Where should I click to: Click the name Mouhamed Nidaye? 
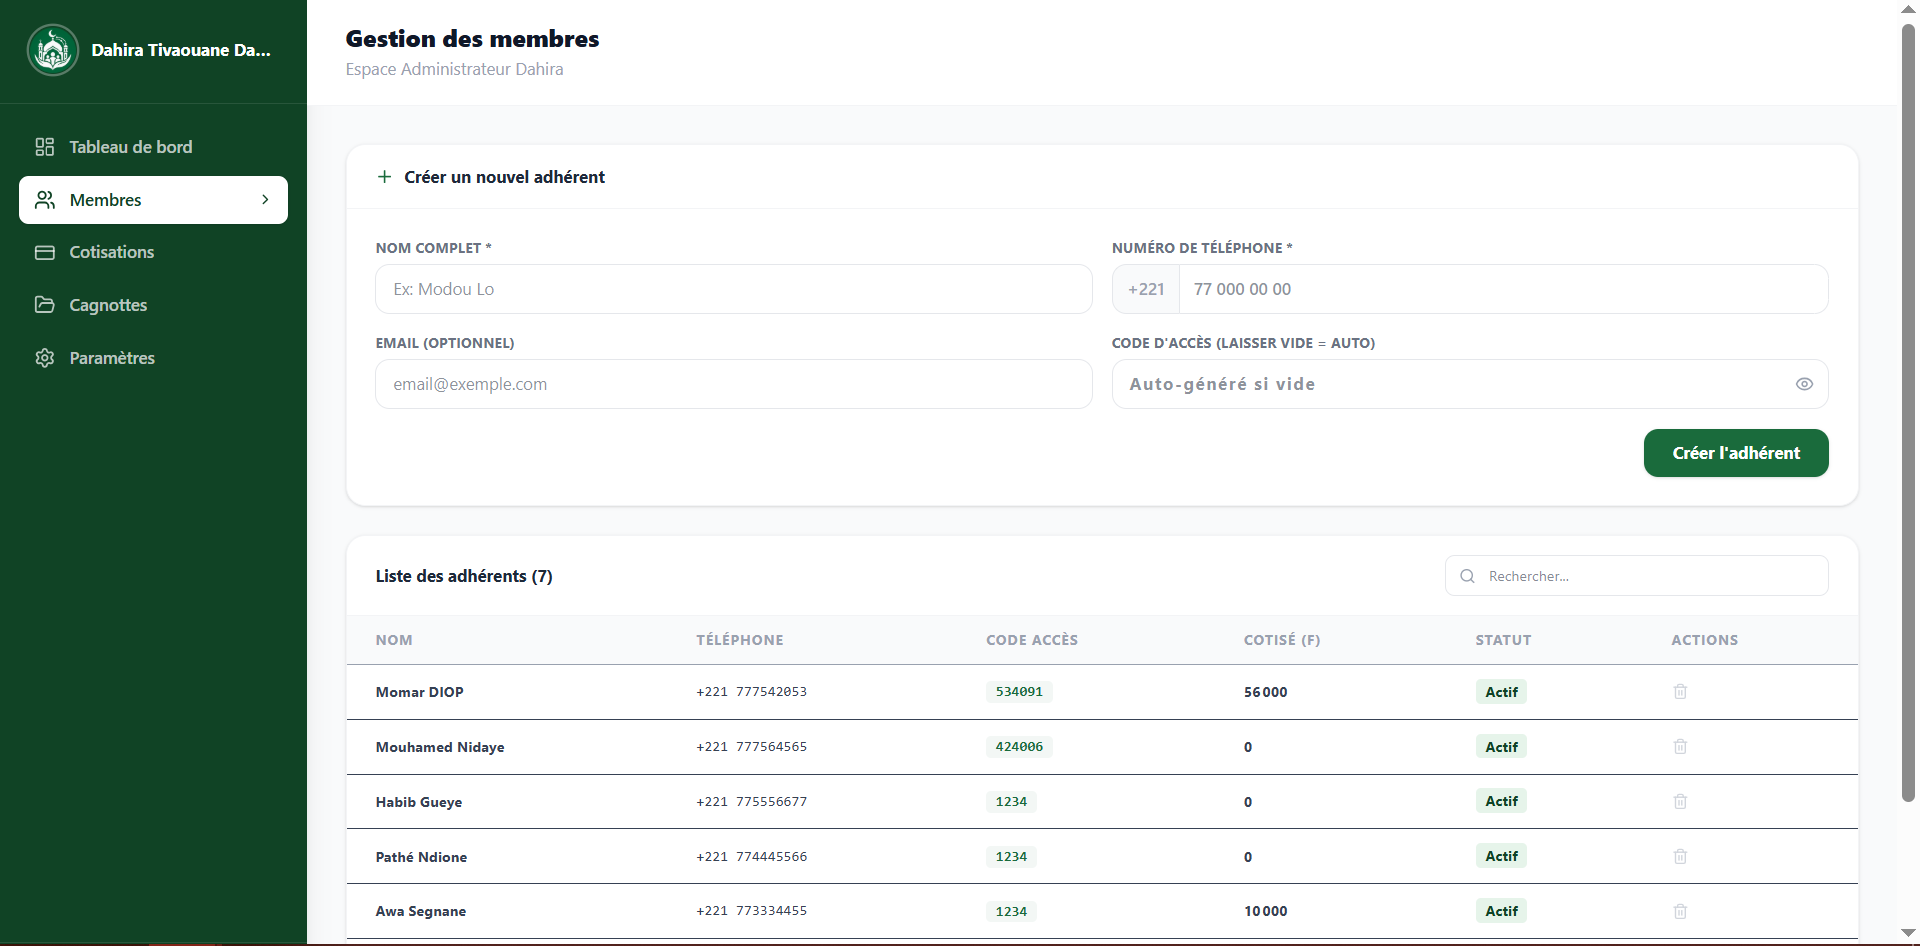pos(440,747)
